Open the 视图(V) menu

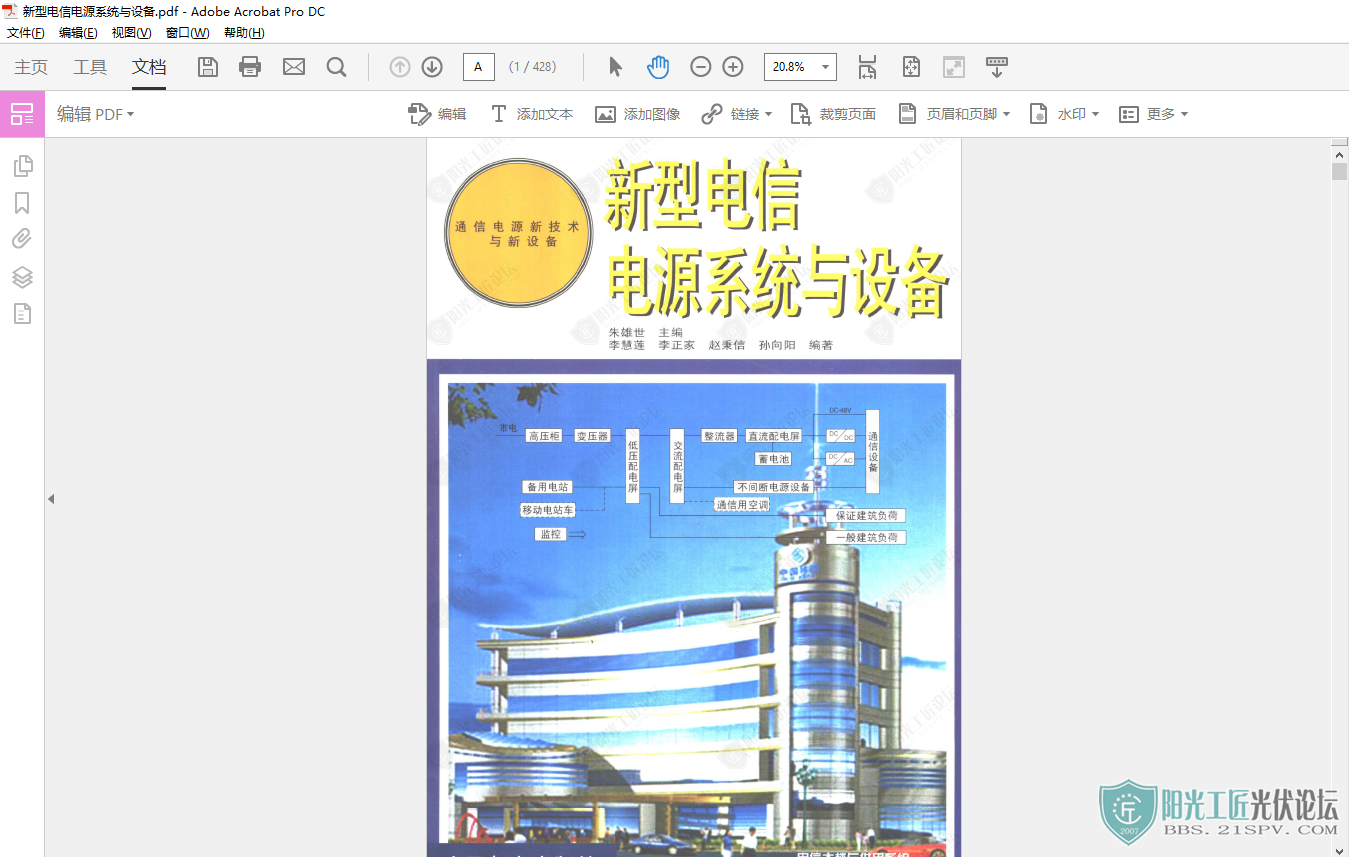pos(131,33)
